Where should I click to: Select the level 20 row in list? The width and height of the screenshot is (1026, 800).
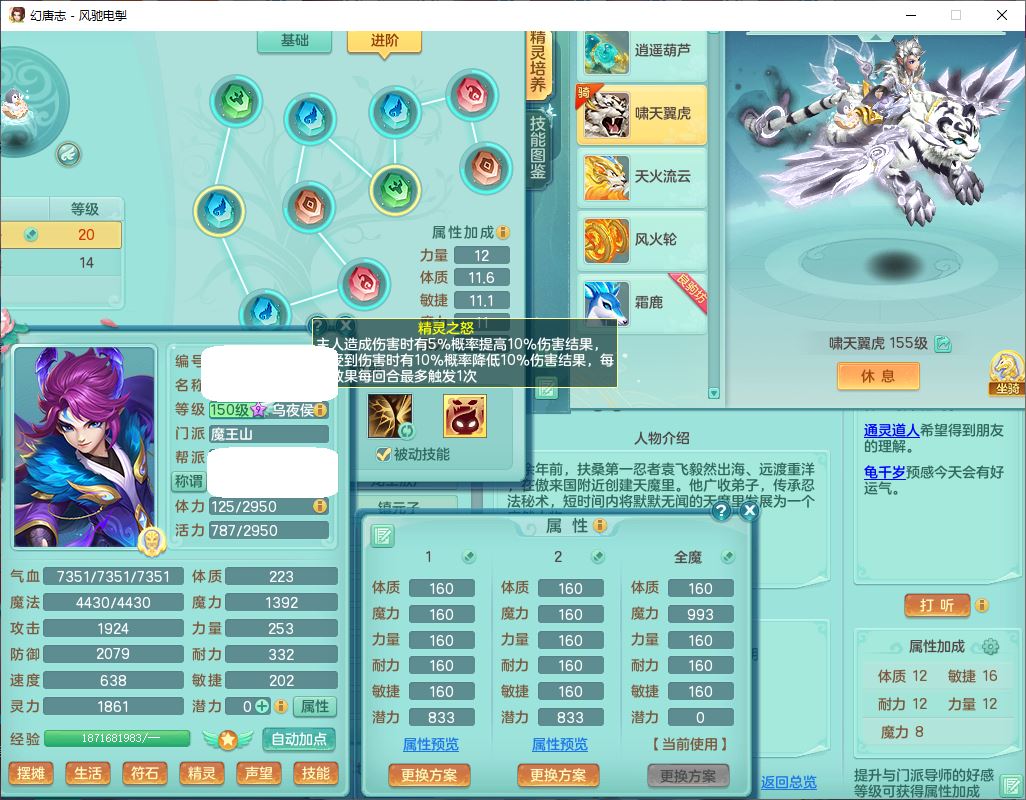61,235
